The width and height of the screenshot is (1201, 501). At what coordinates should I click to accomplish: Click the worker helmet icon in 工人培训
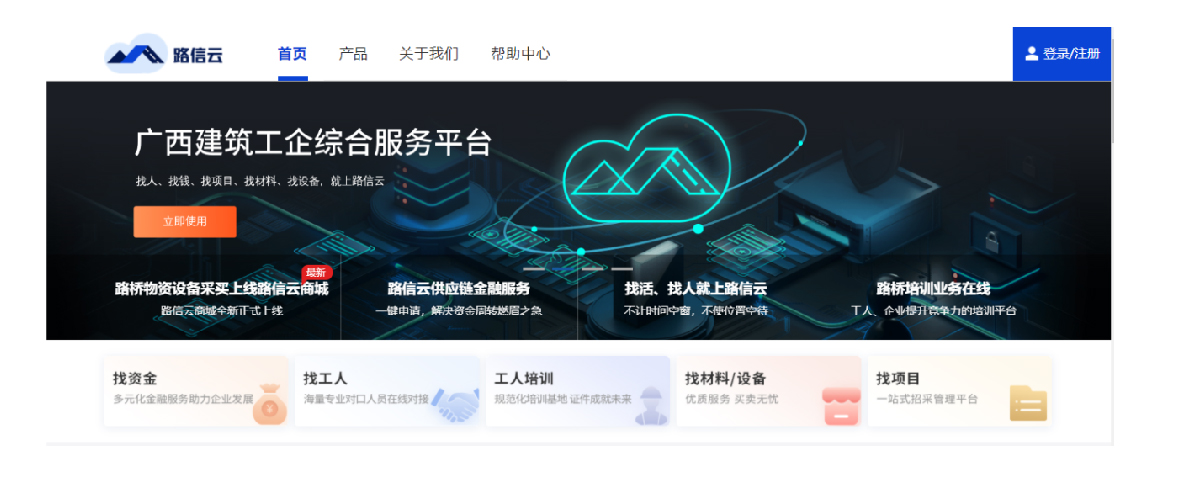coord(651,405)
